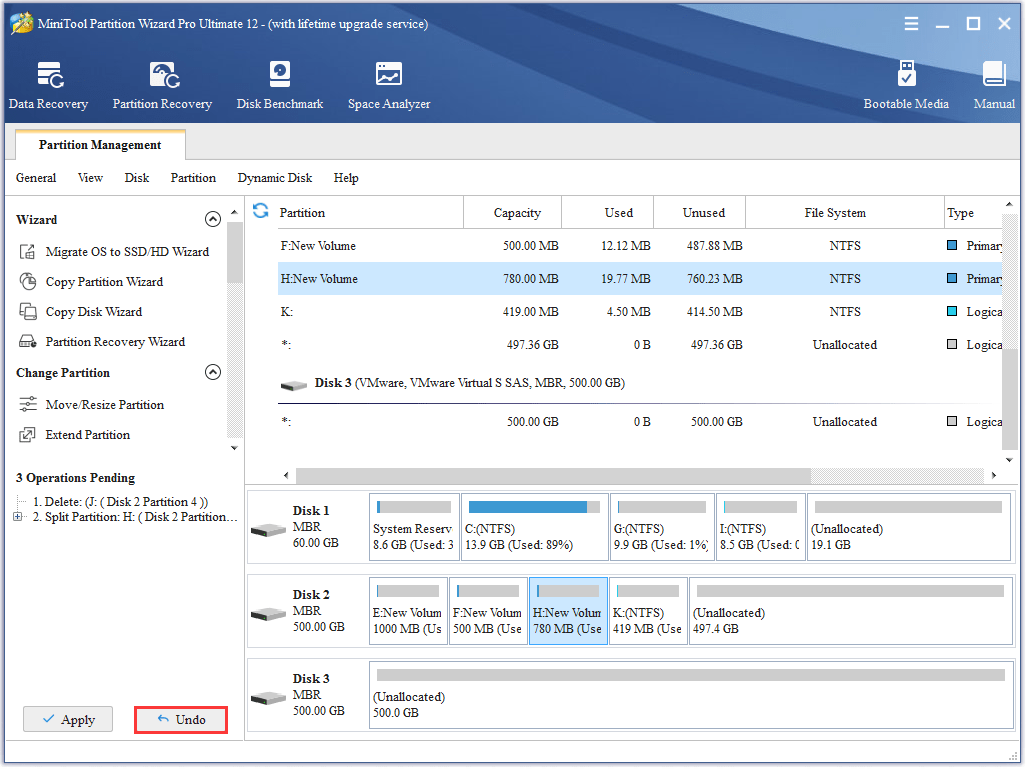Refresh the partition list
Image resolution: width=1026 pixels, height=769 pixels.
point(260,212)
